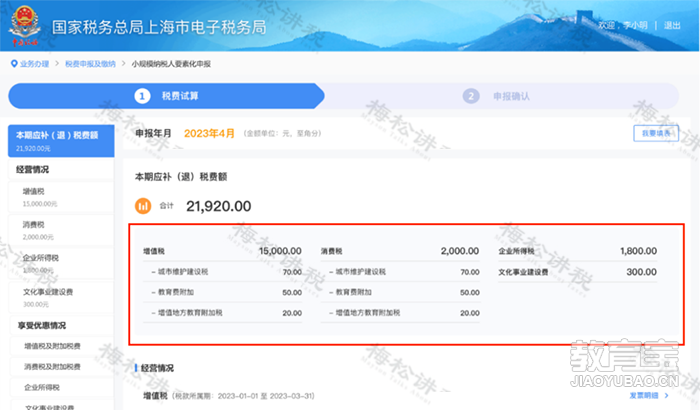Click the user name 李小明

635,25
